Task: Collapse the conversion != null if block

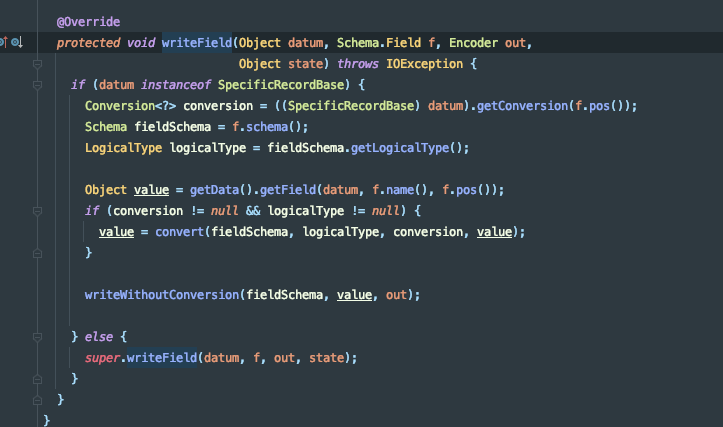Action: [38, 211]
